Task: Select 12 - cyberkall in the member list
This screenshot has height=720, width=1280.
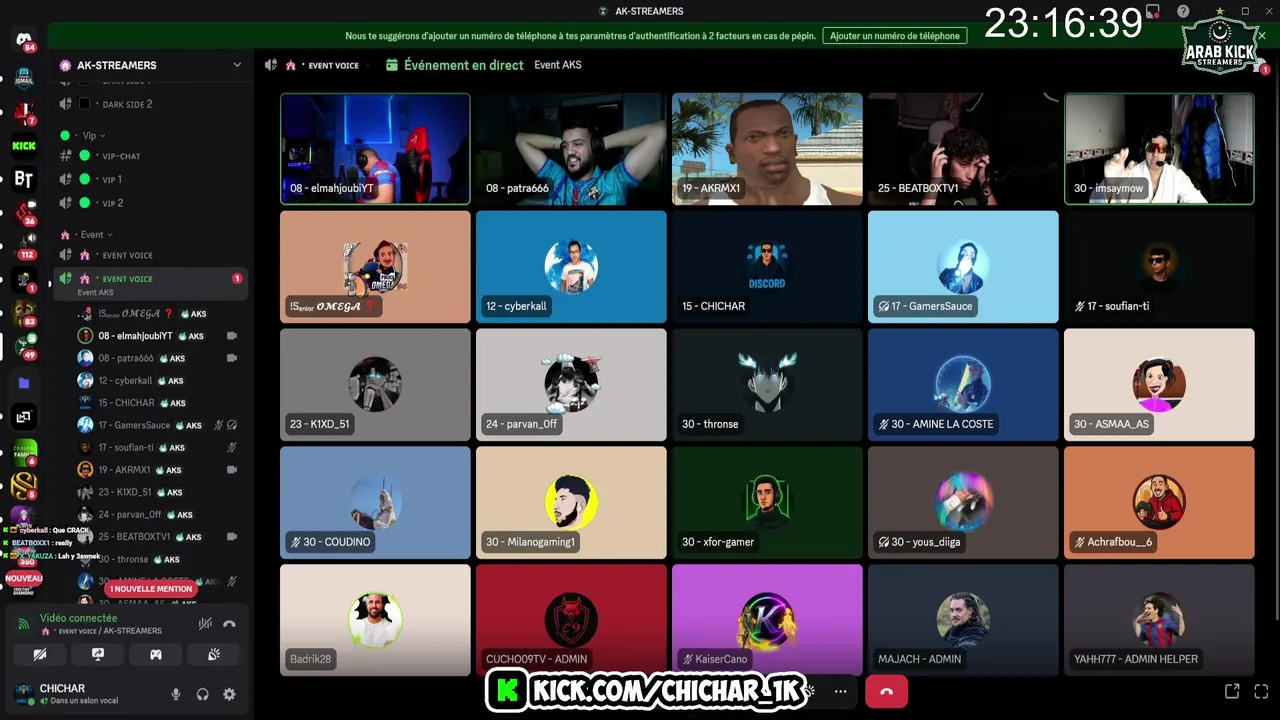Action: tap(158, 381)
